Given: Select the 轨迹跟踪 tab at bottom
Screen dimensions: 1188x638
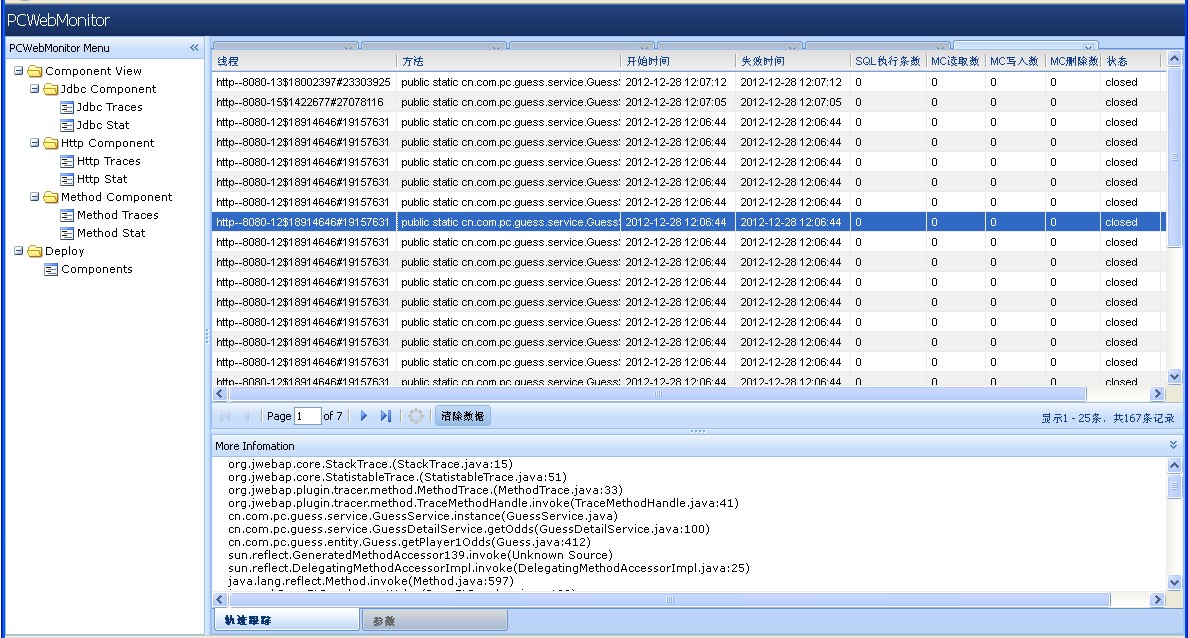Looking at the screenshot, I should pos(287,621).
